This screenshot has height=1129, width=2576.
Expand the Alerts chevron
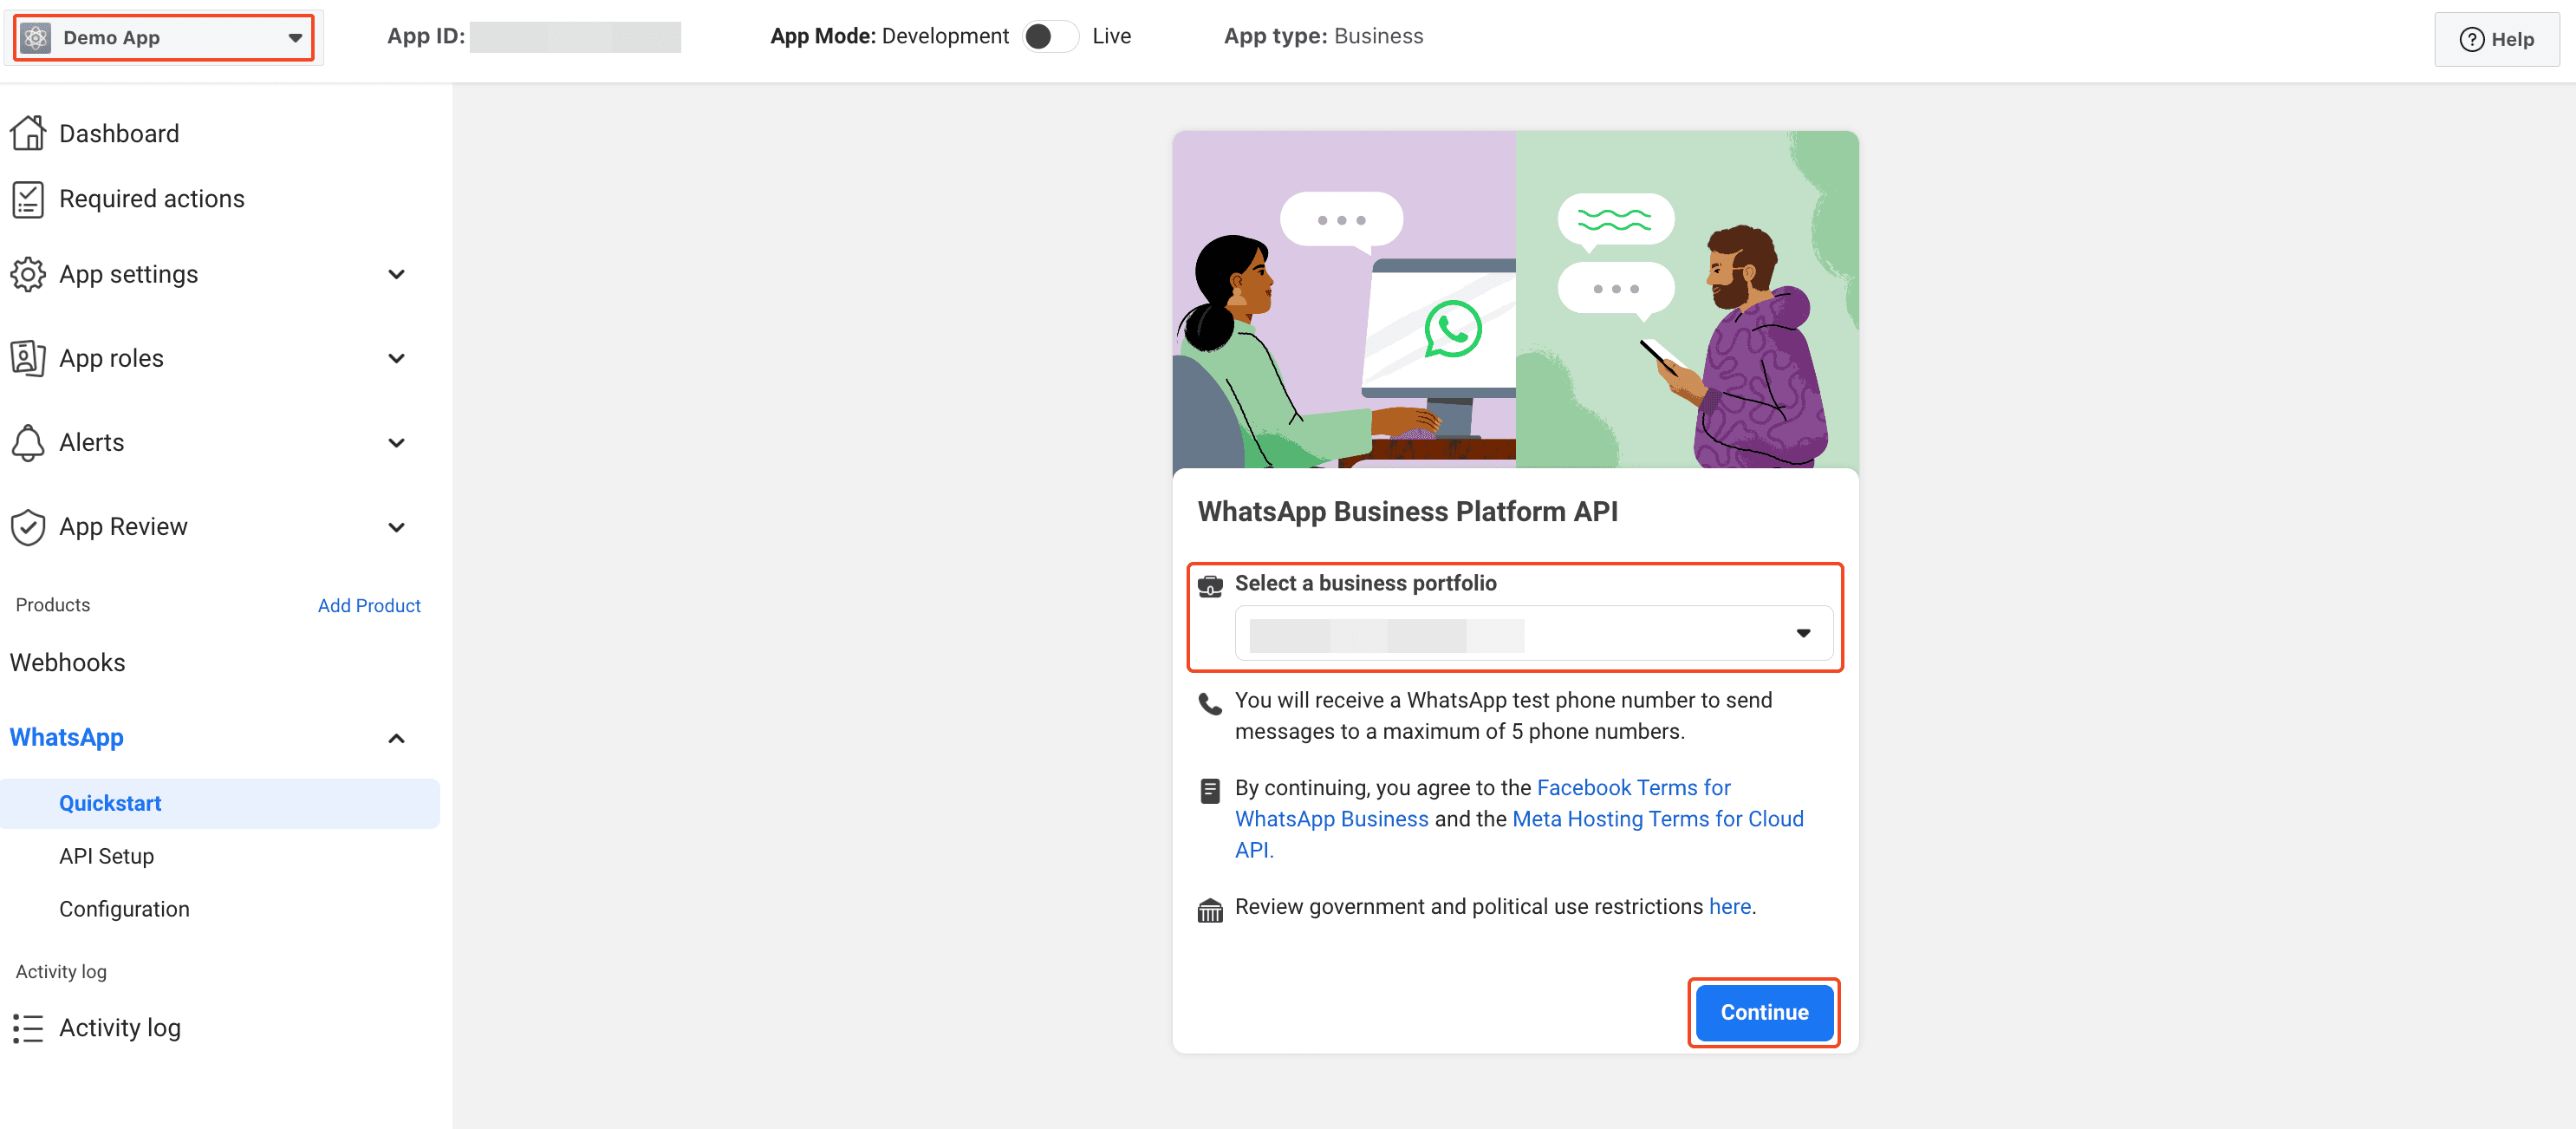pyautogui.click(x=397, y=443)
